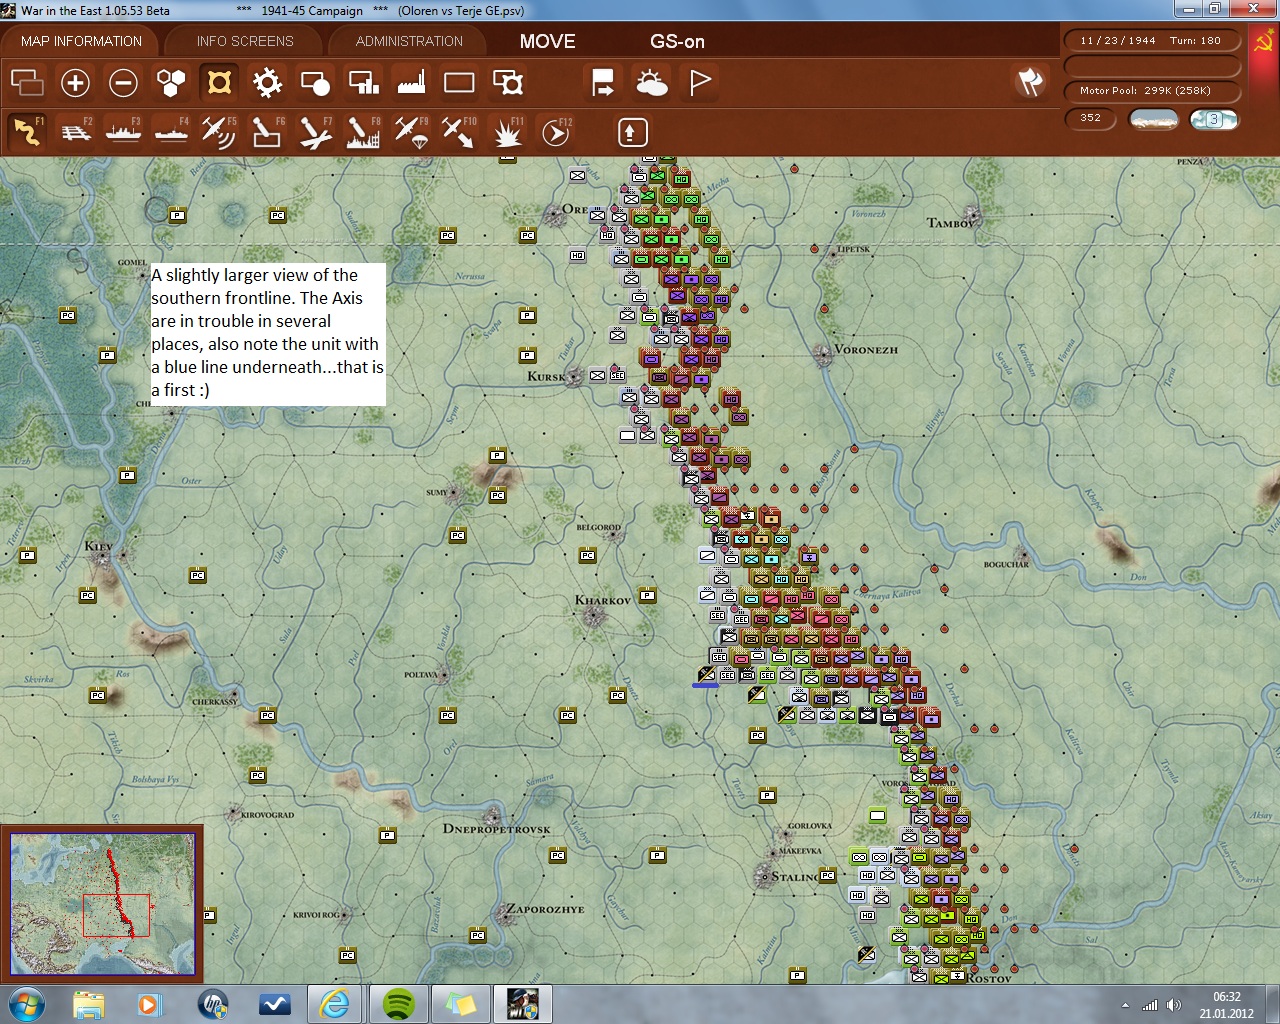
Task: Click the cloudy weather button showing 3
Action: [x=1214, y=119]
